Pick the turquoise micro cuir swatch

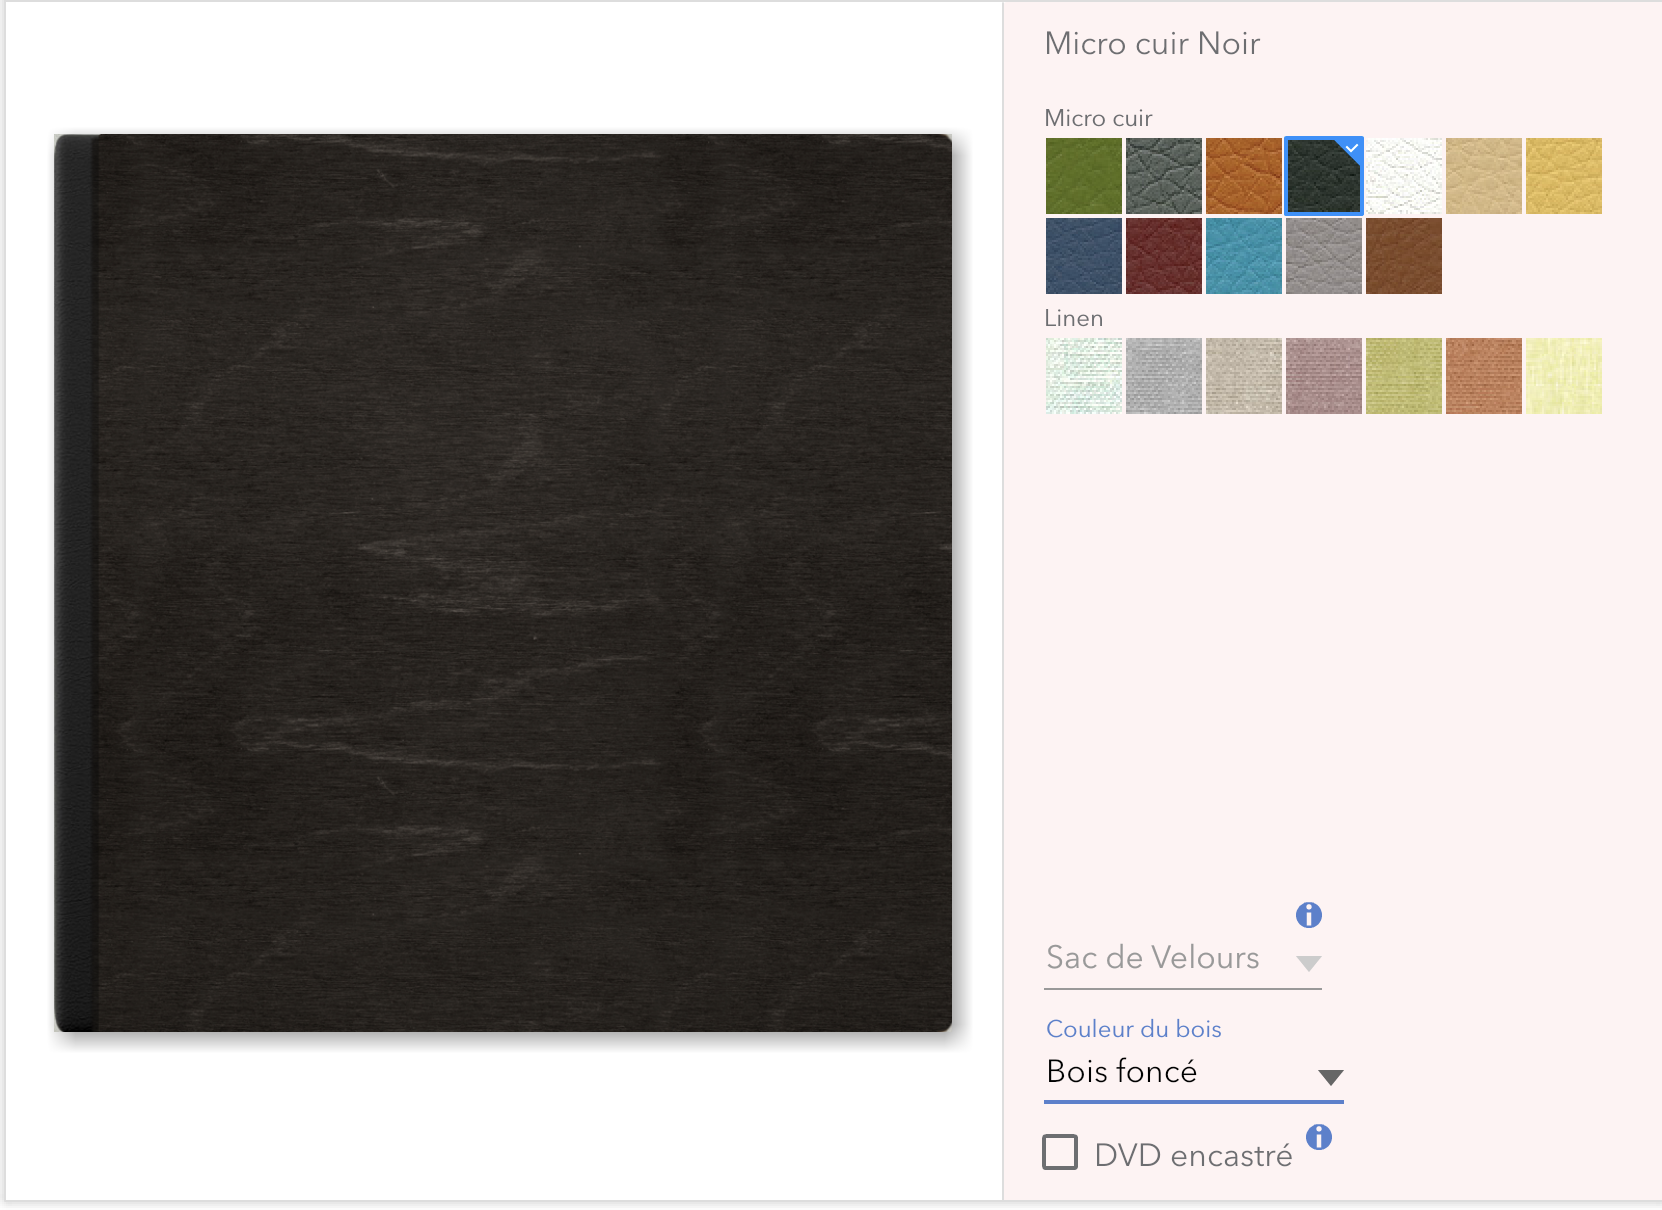(x=1244, y=256)
